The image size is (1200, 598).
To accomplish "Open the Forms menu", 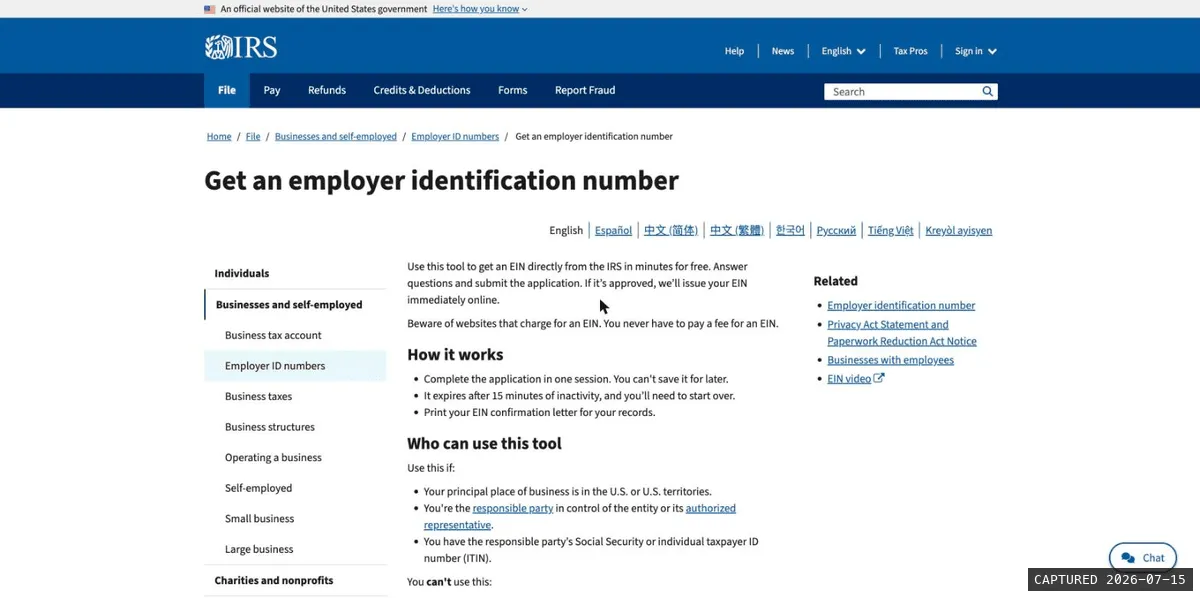I will pyautogui.click(x=513, y=90).
